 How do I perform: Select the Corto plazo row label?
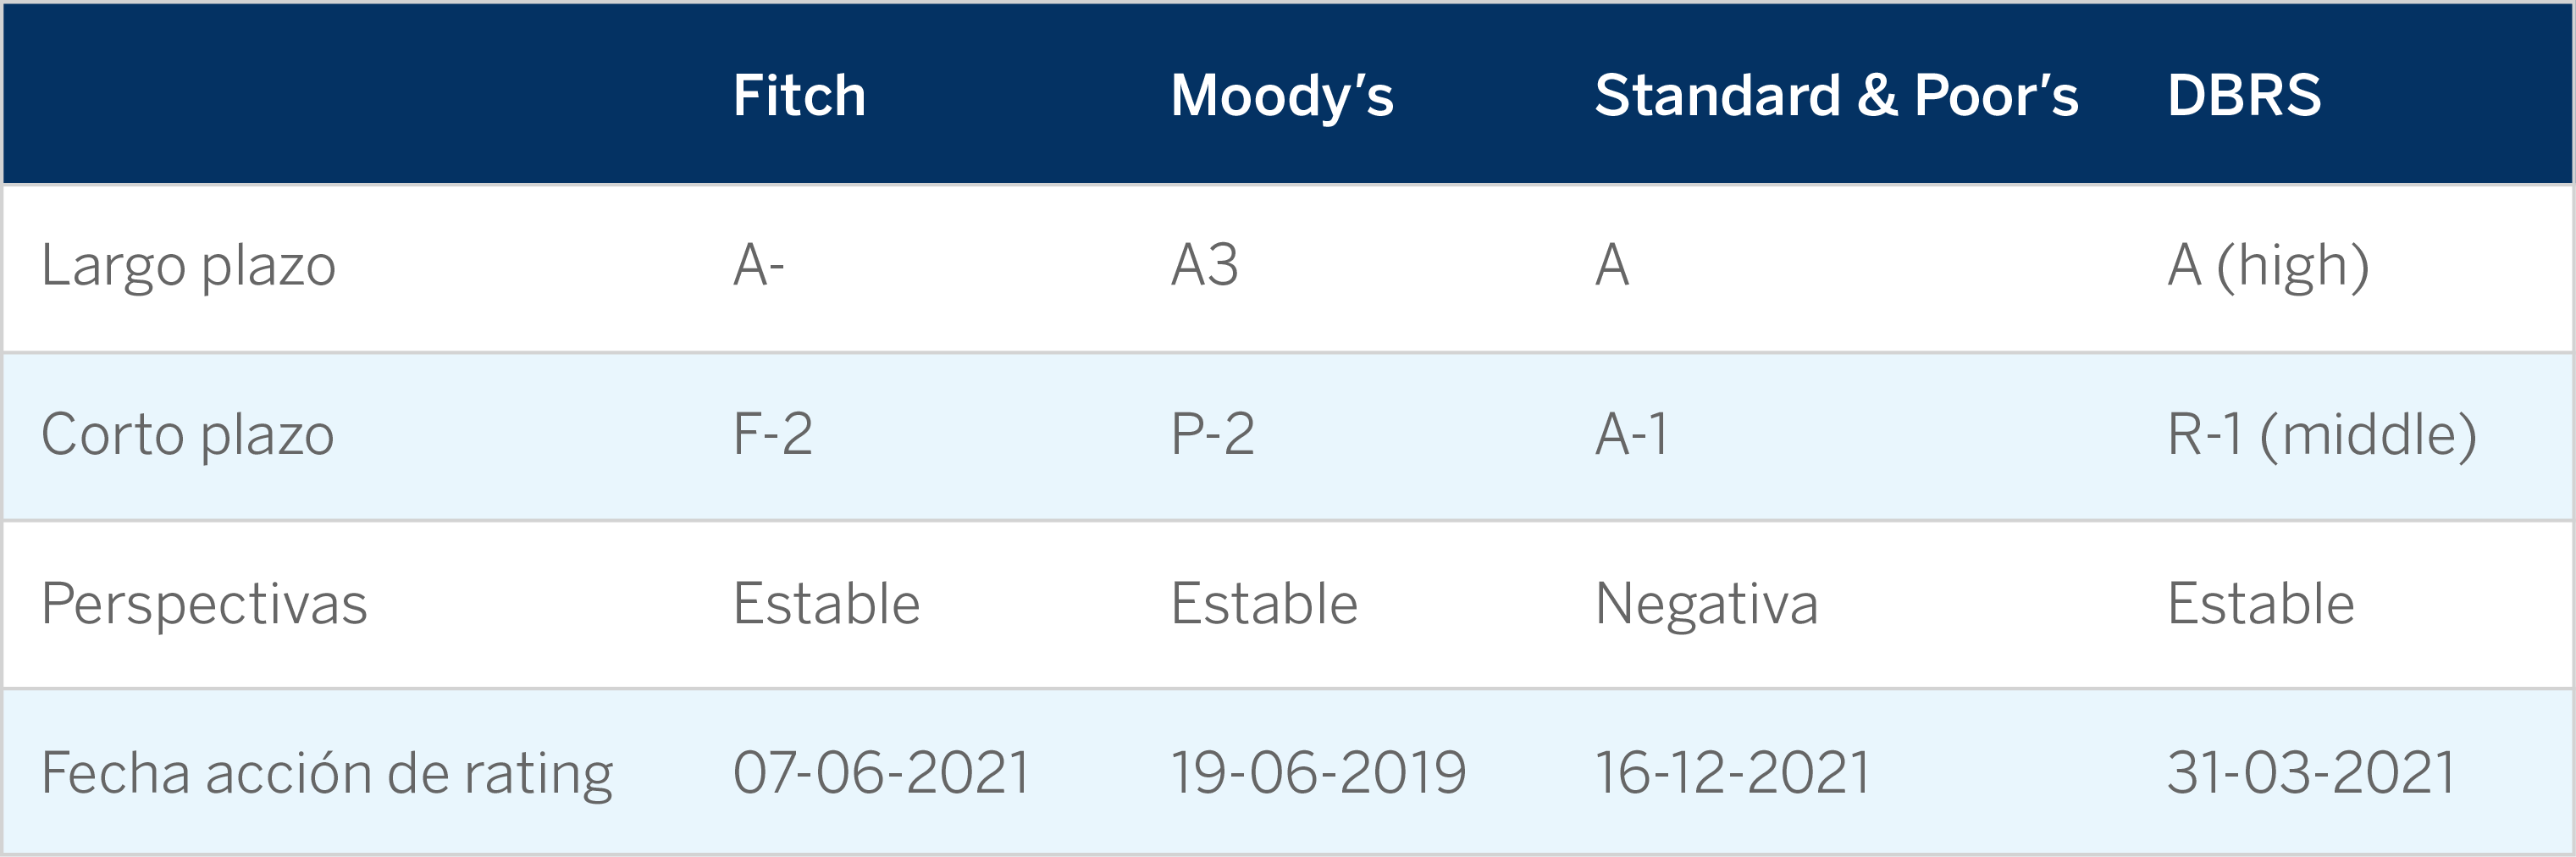pos(187,436)
